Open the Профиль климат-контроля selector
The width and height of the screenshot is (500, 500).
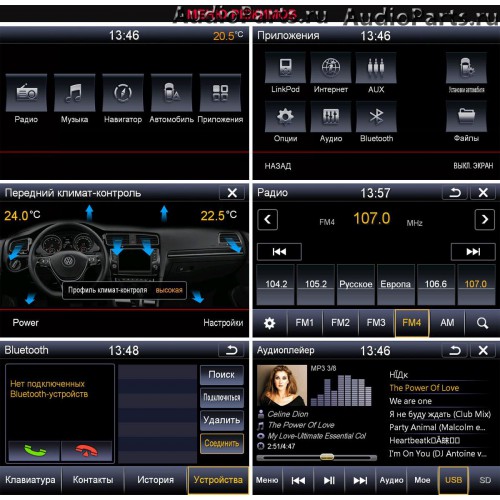(x=125, y=290)
